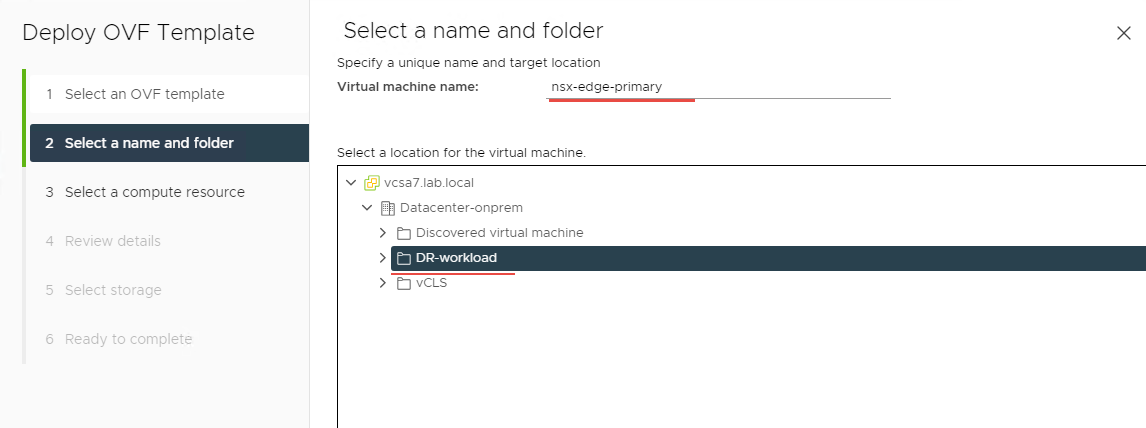This screenshot has height=428, width=1146.
Task: Click step 5 Select storage
Action: click(x=113, y=290)
